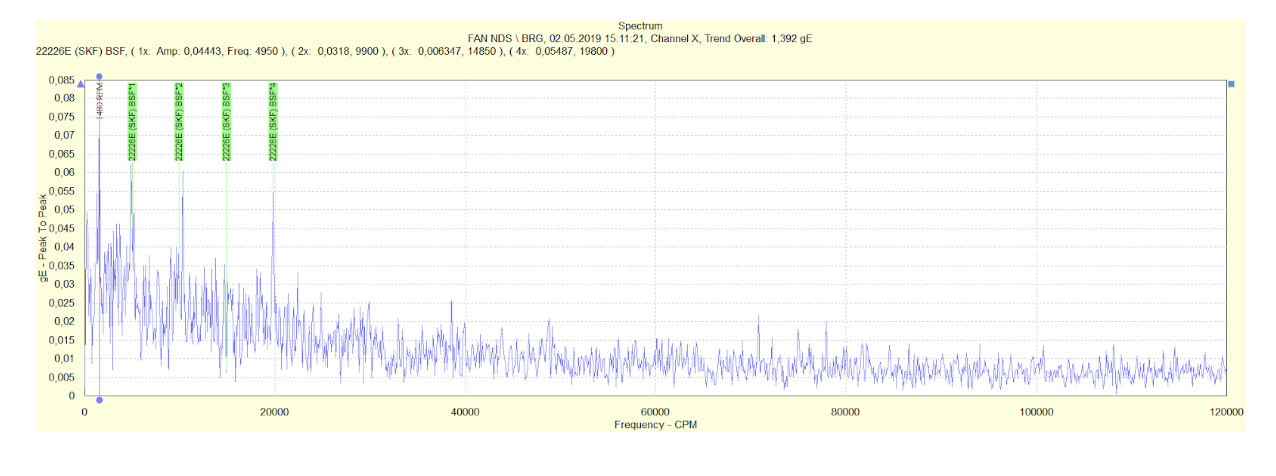Click the 120000 tick on frequency axis
1276x476 pixels.
pyautogui.click(x=1226, y=412)
